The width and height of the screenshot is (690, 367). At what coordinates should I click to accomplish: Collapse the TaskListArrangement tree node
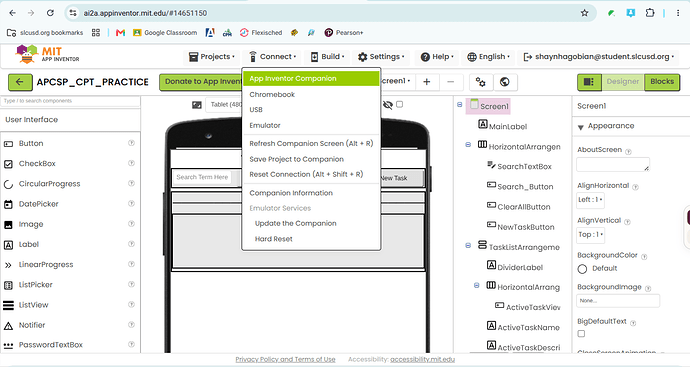coord(468,246)
